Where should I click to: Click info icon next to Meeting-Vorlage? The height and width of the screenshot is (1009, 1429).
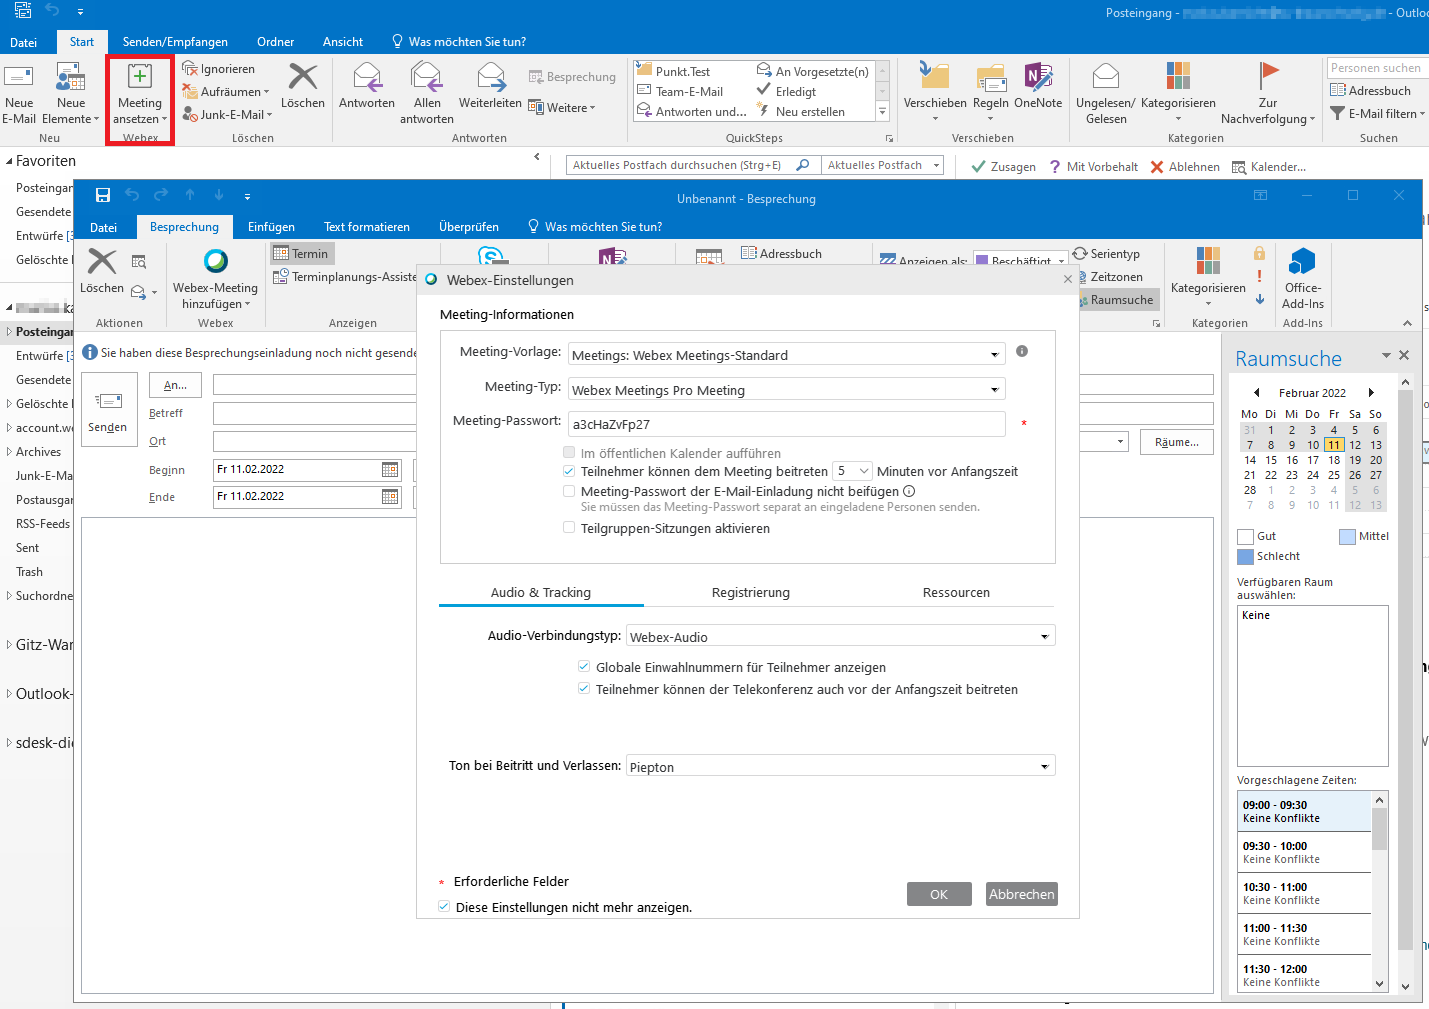1022,351
